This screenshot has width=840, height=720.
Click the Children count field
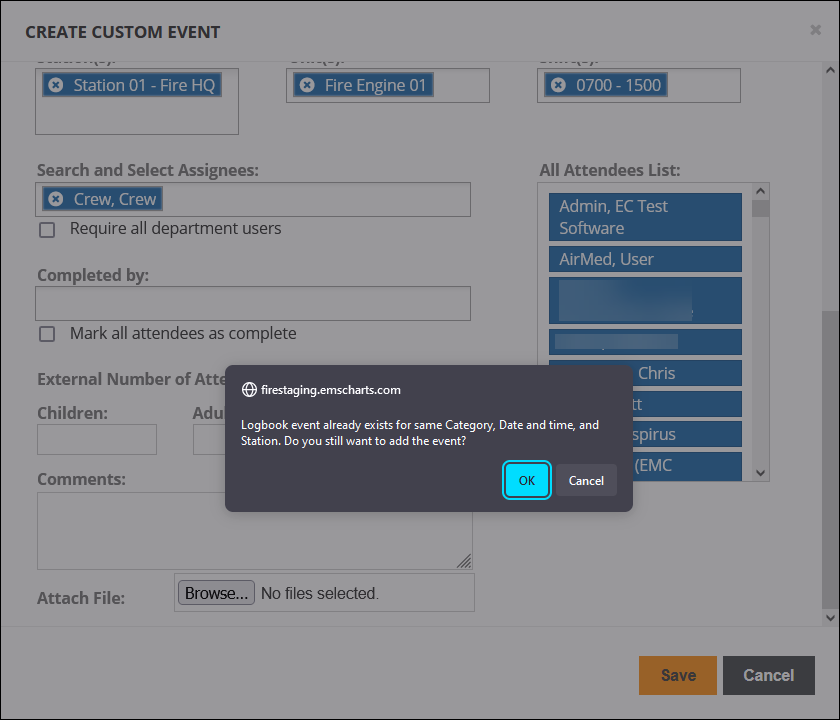pyautogui.click(x=97, y=439)
